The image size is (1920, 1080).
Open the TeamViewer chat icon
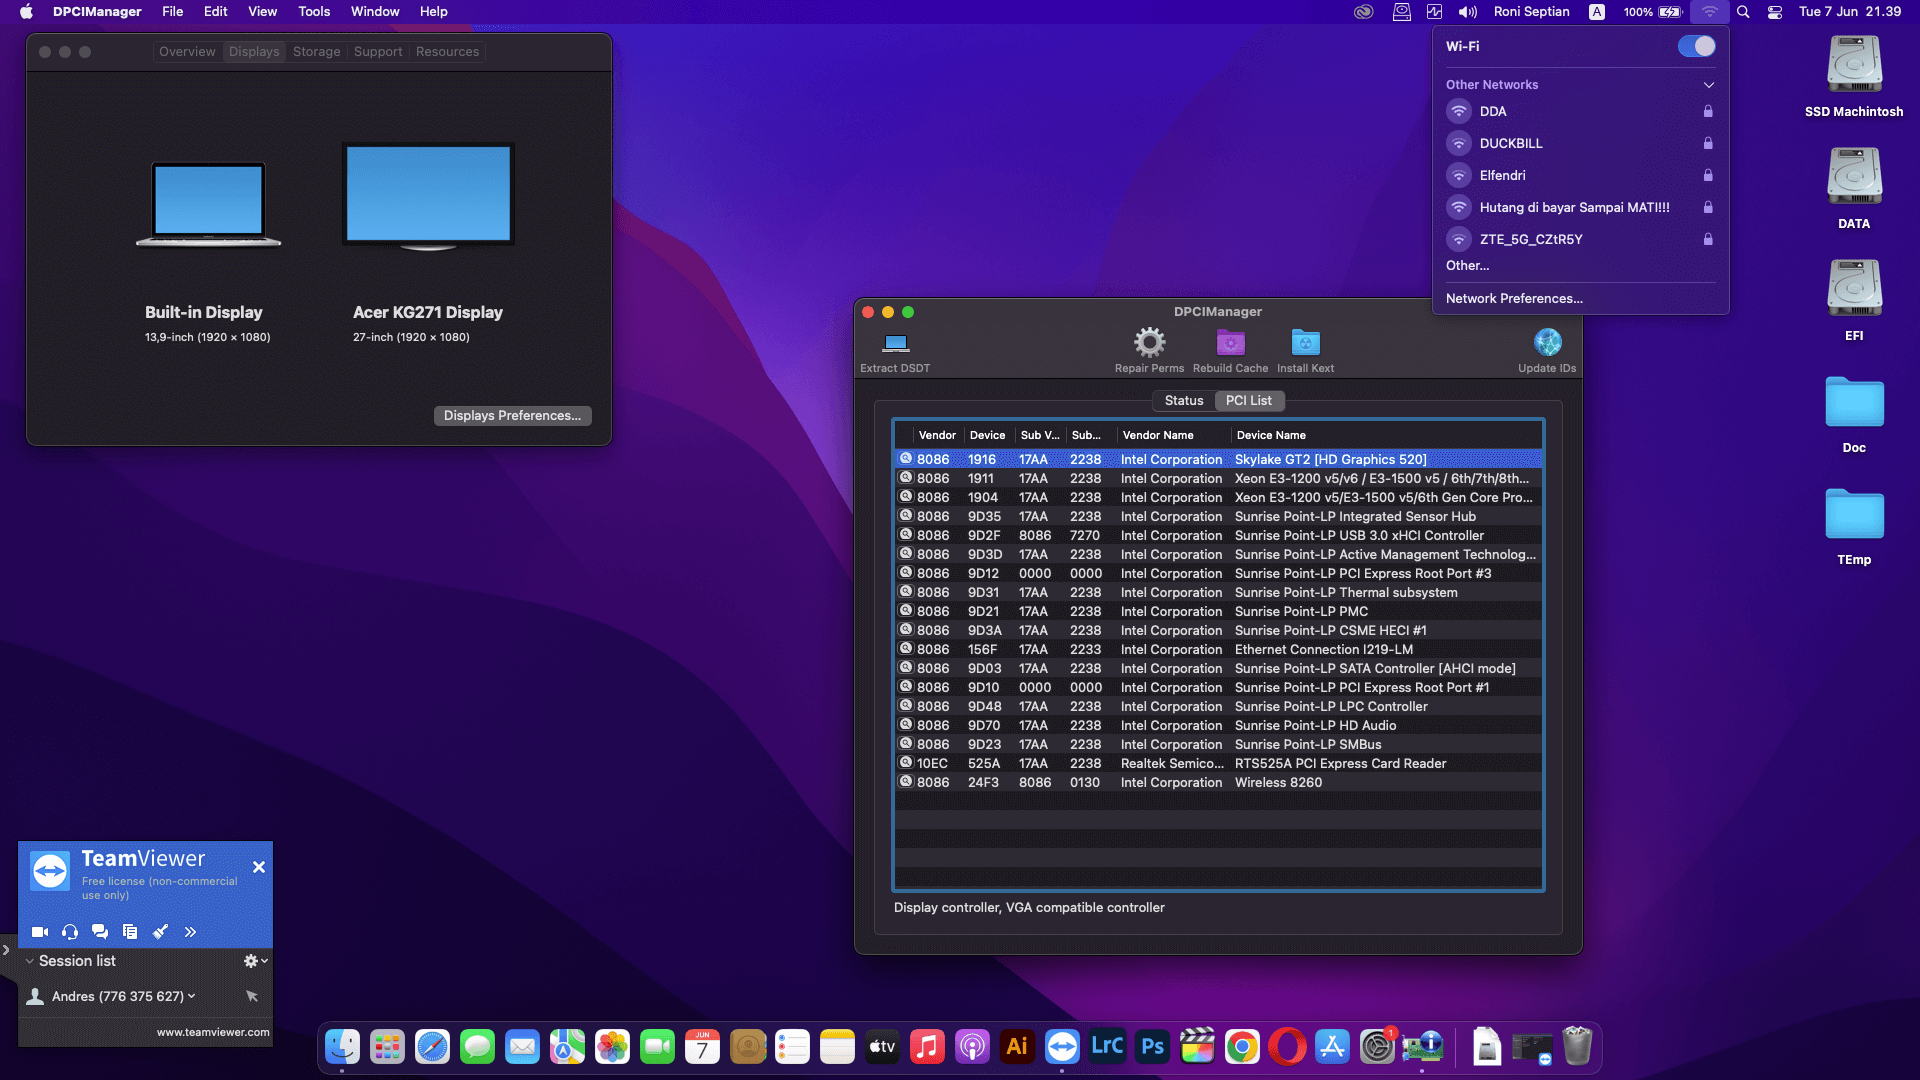[x=99, y=931]
